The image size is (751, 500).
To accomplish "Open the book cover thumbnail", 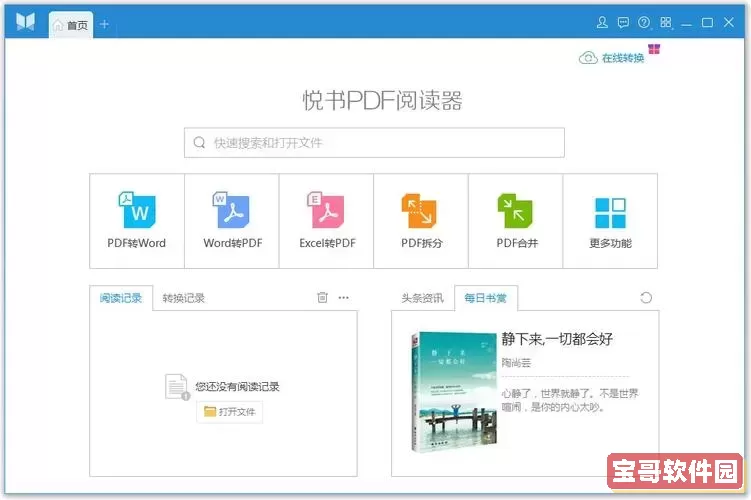I will pyautogui.click(x=454, y=391).
